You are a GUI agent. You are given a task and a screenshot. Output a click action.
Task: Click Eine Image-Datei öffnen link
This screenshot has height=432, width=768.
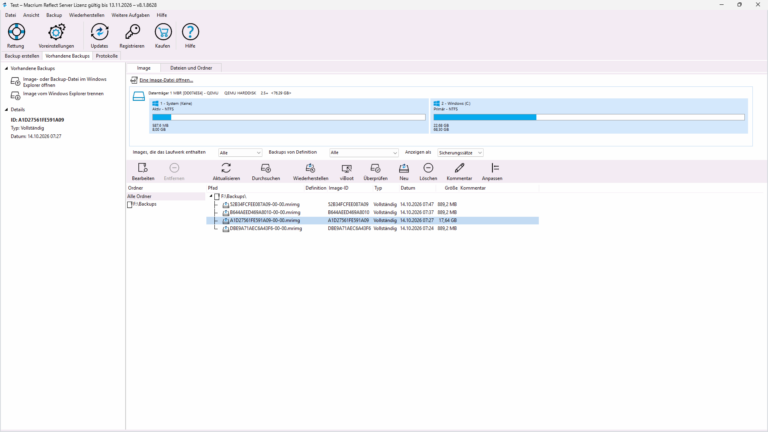[x=166, y=80]
